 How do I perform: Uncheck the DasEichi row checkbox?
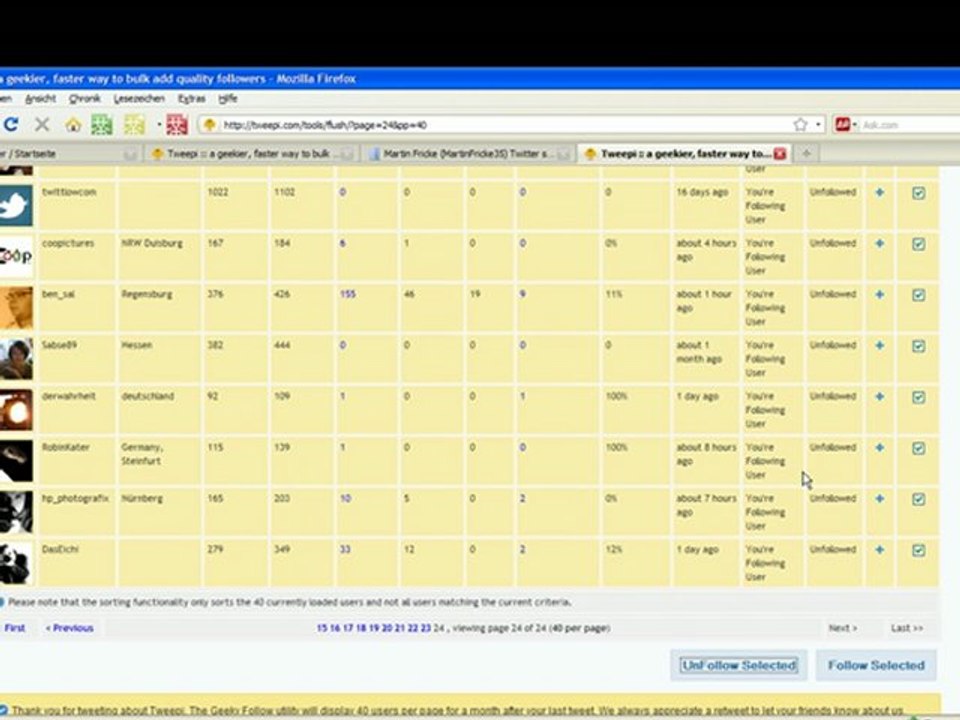click(918, 550)
